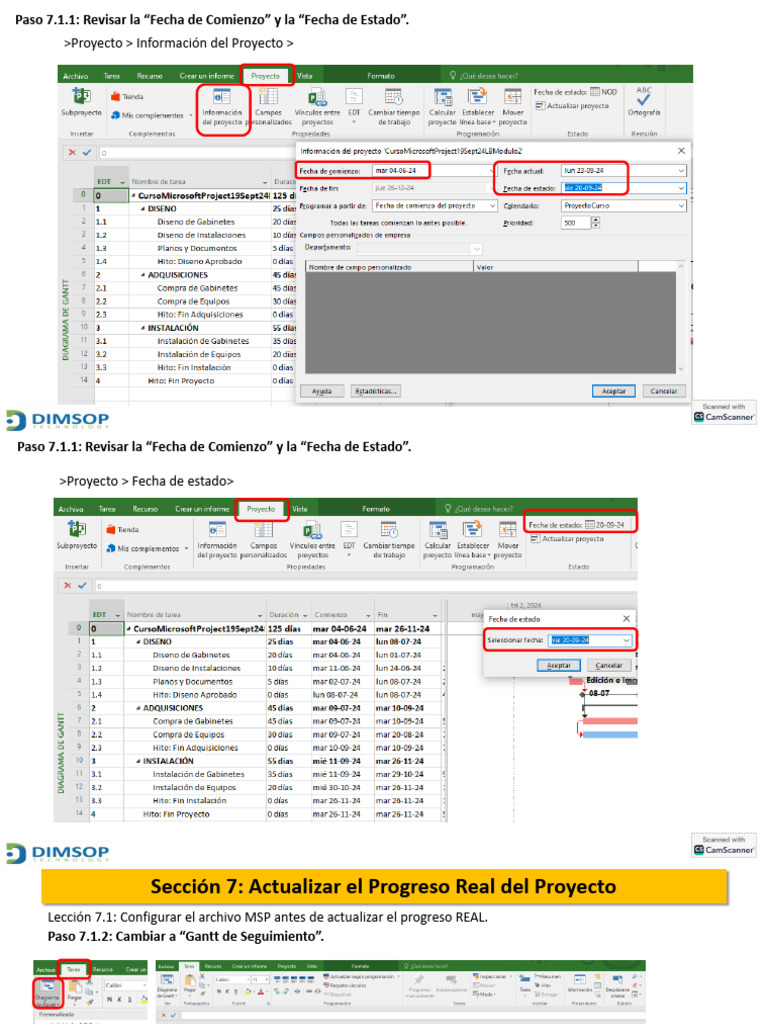The image size is (768, 1024).
Task: Click Ayuda button in project information dialog
Action: 321,391
